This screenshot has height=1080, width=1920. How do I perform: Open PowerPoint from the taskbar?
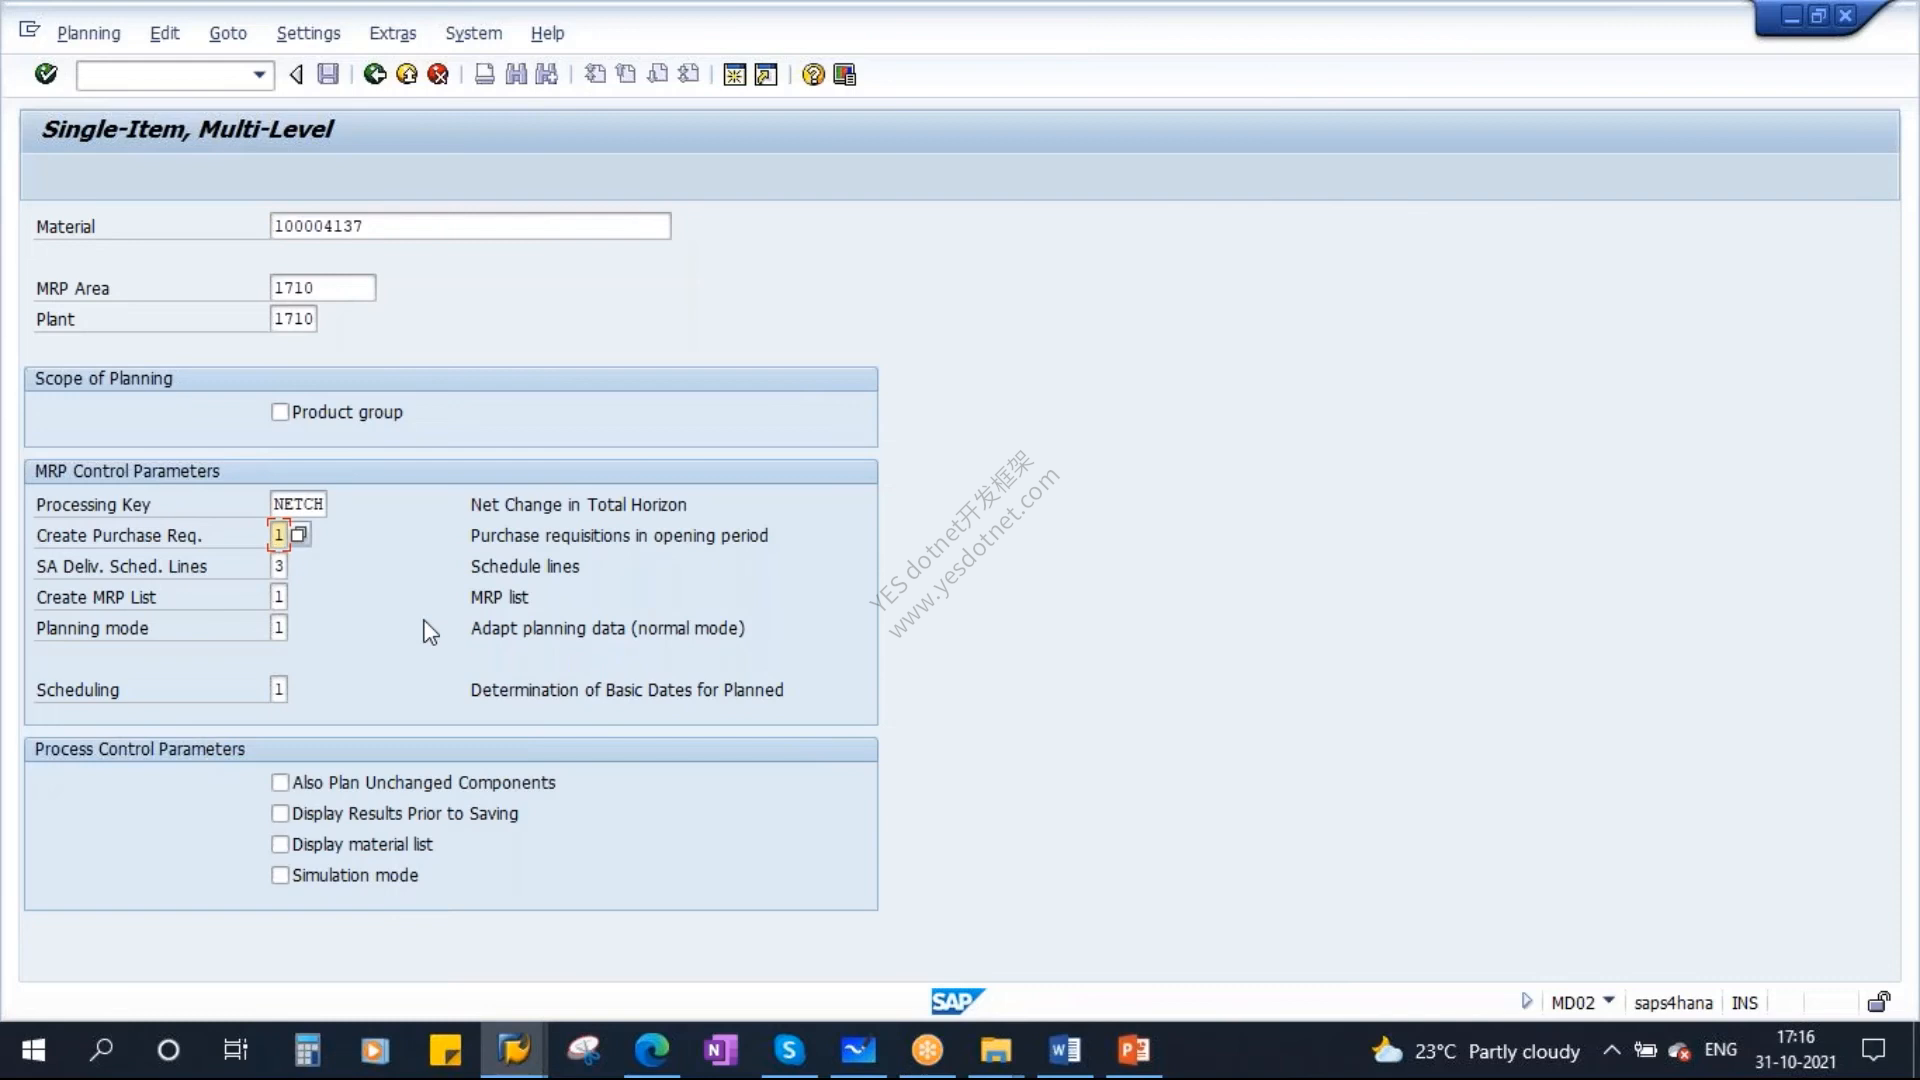pyautogui.click(x=1134, y=1050)
